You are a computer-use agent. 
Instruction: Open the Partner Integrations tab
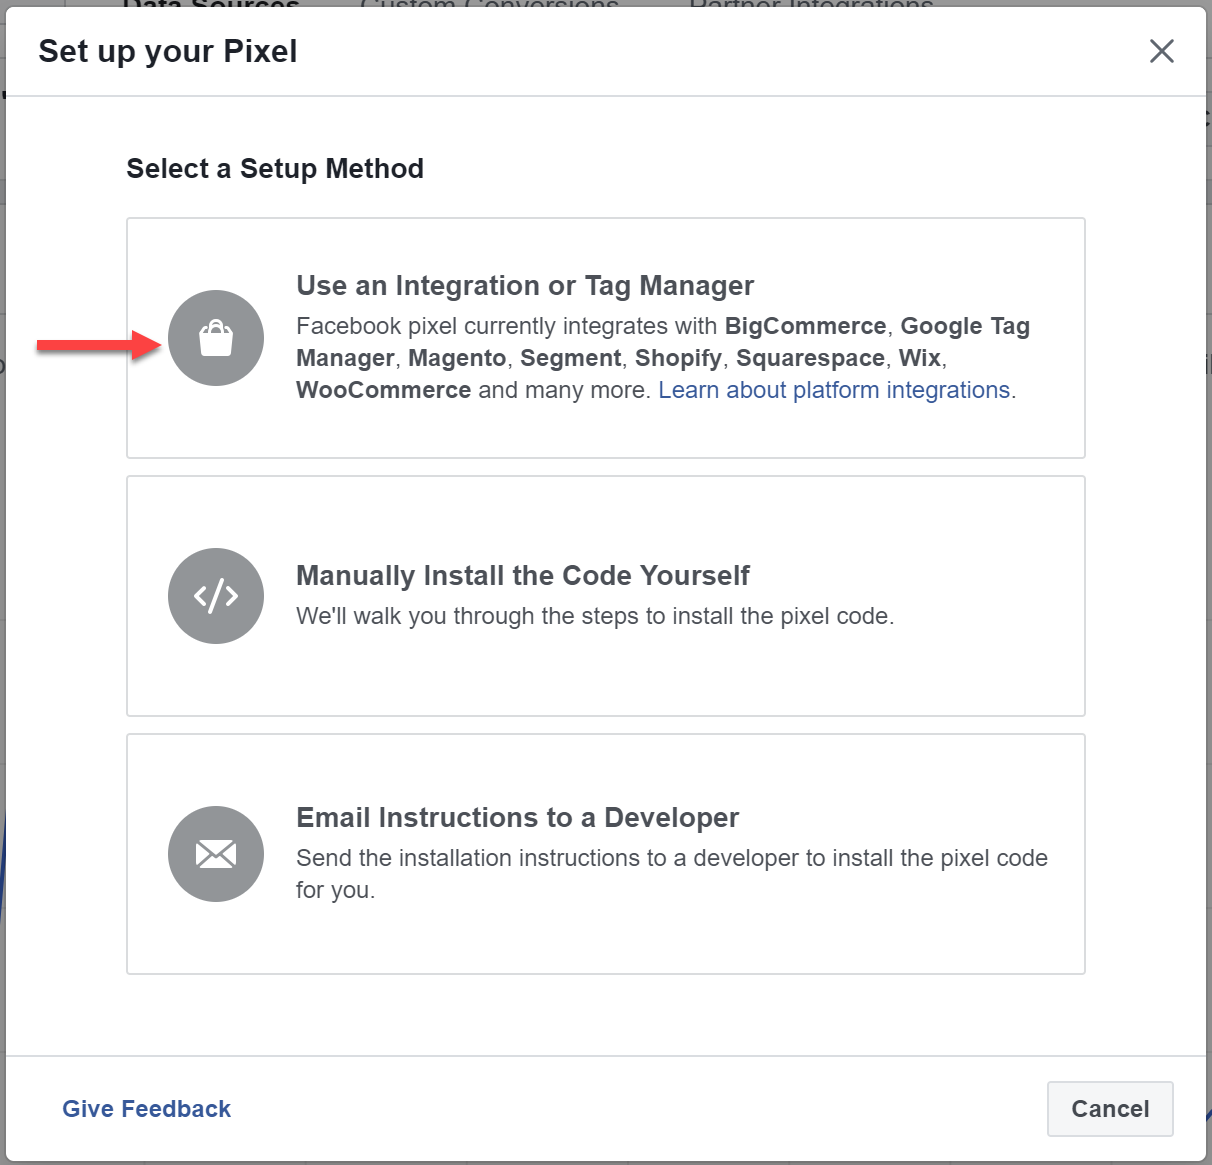(811, 4)
